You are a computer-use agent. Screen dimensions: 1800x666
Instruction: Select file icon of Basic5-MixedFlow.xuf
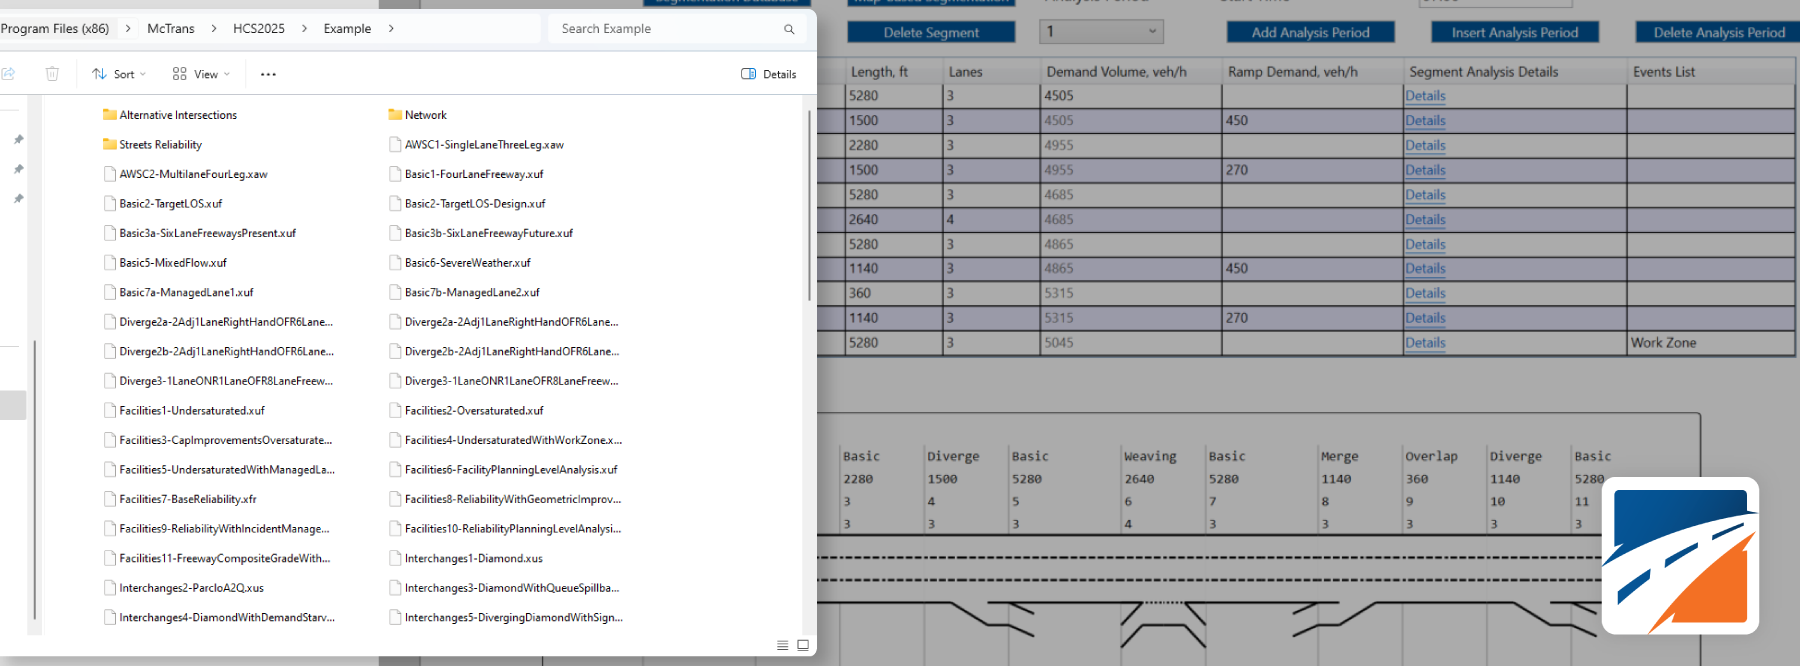pyautogui.click(x=110, y=263)
